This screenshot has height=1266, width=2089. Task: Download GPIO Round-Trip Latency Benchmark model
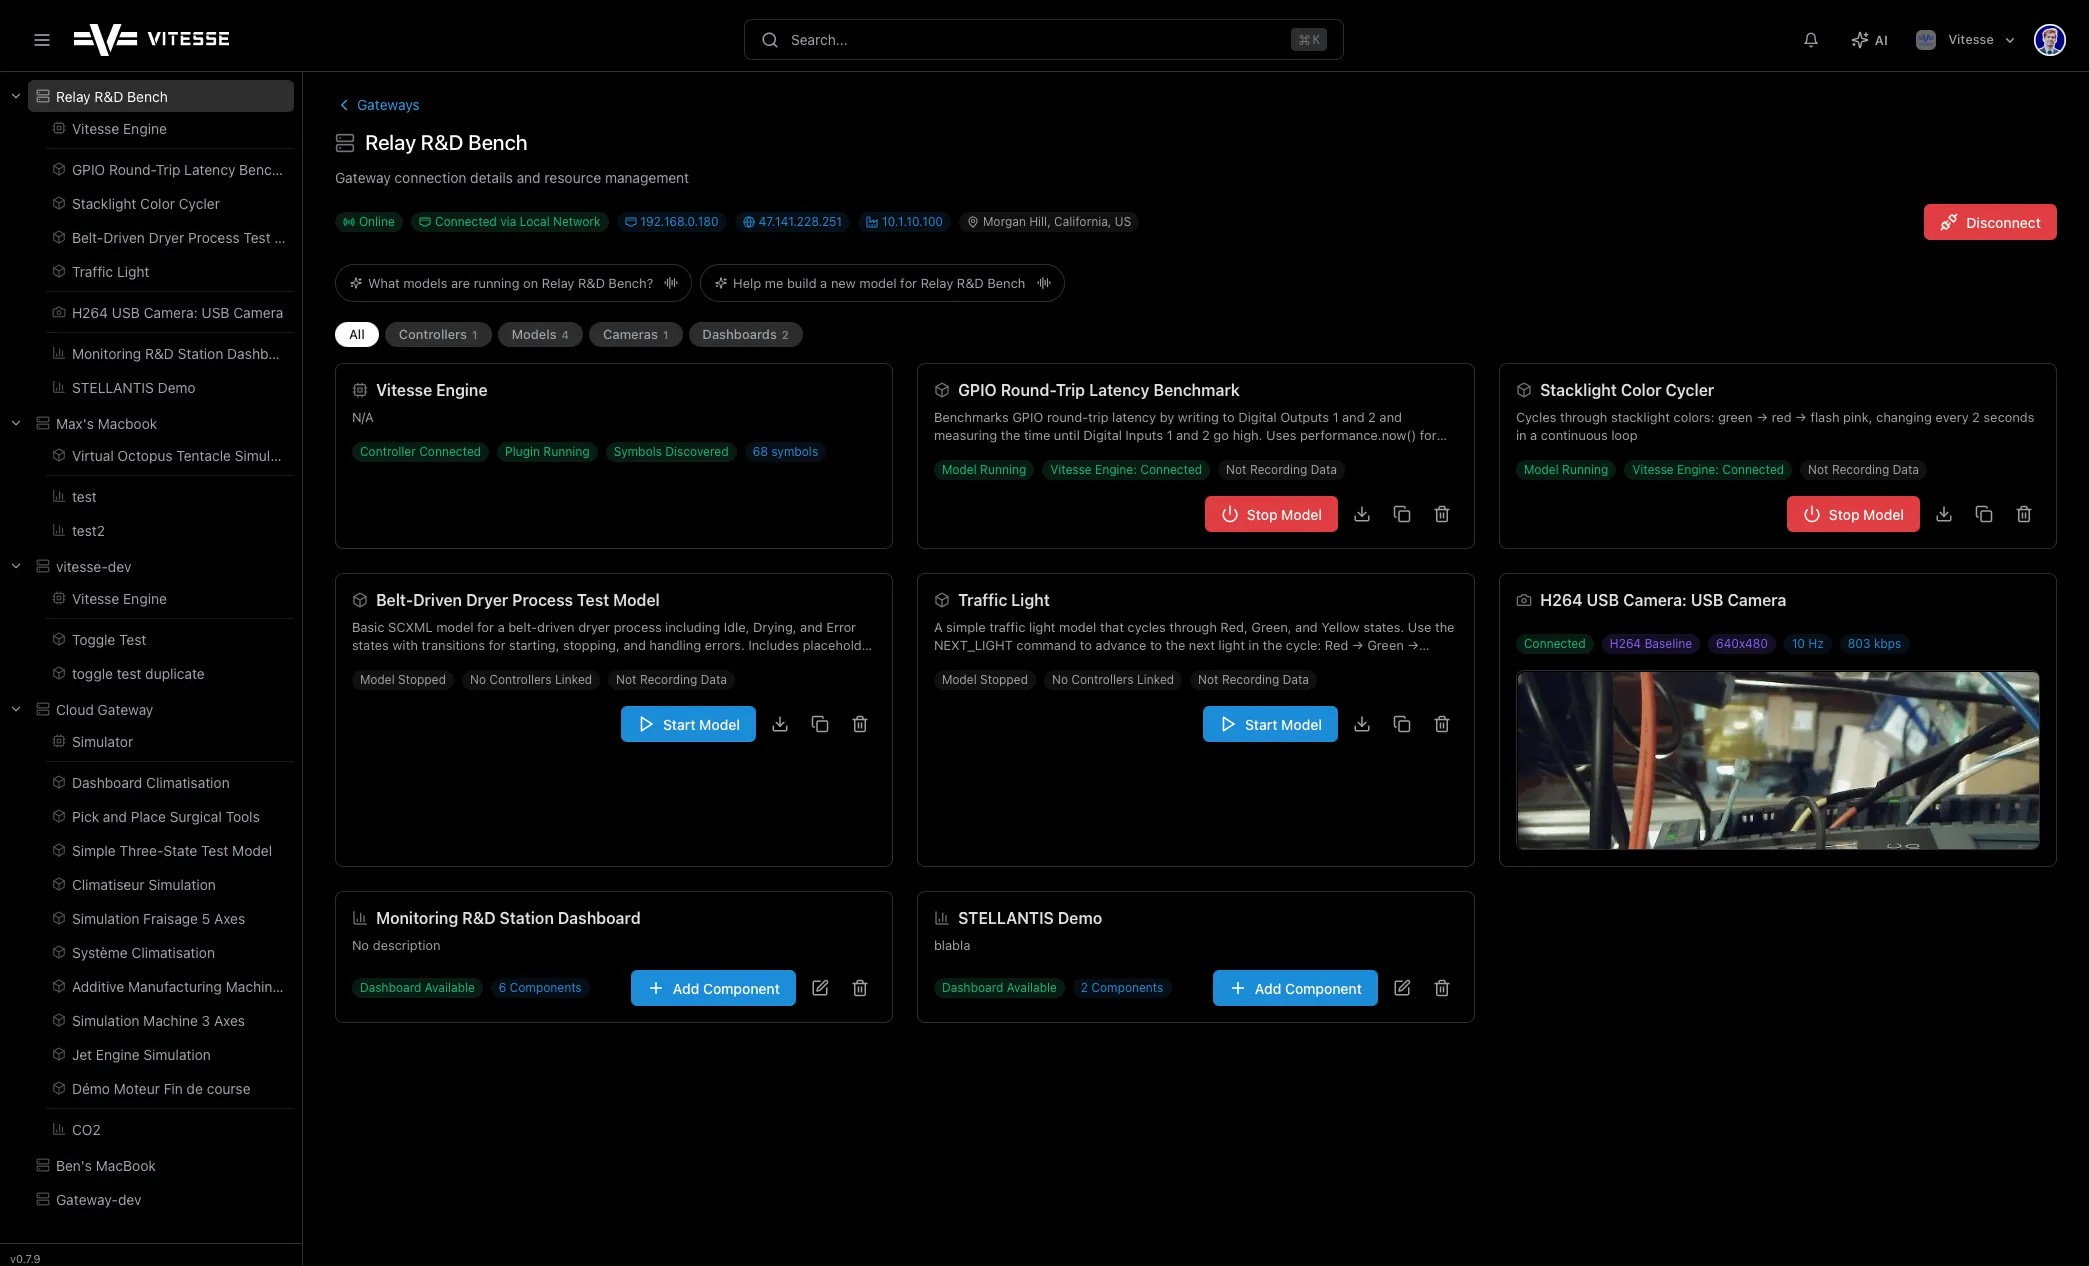1362,514
